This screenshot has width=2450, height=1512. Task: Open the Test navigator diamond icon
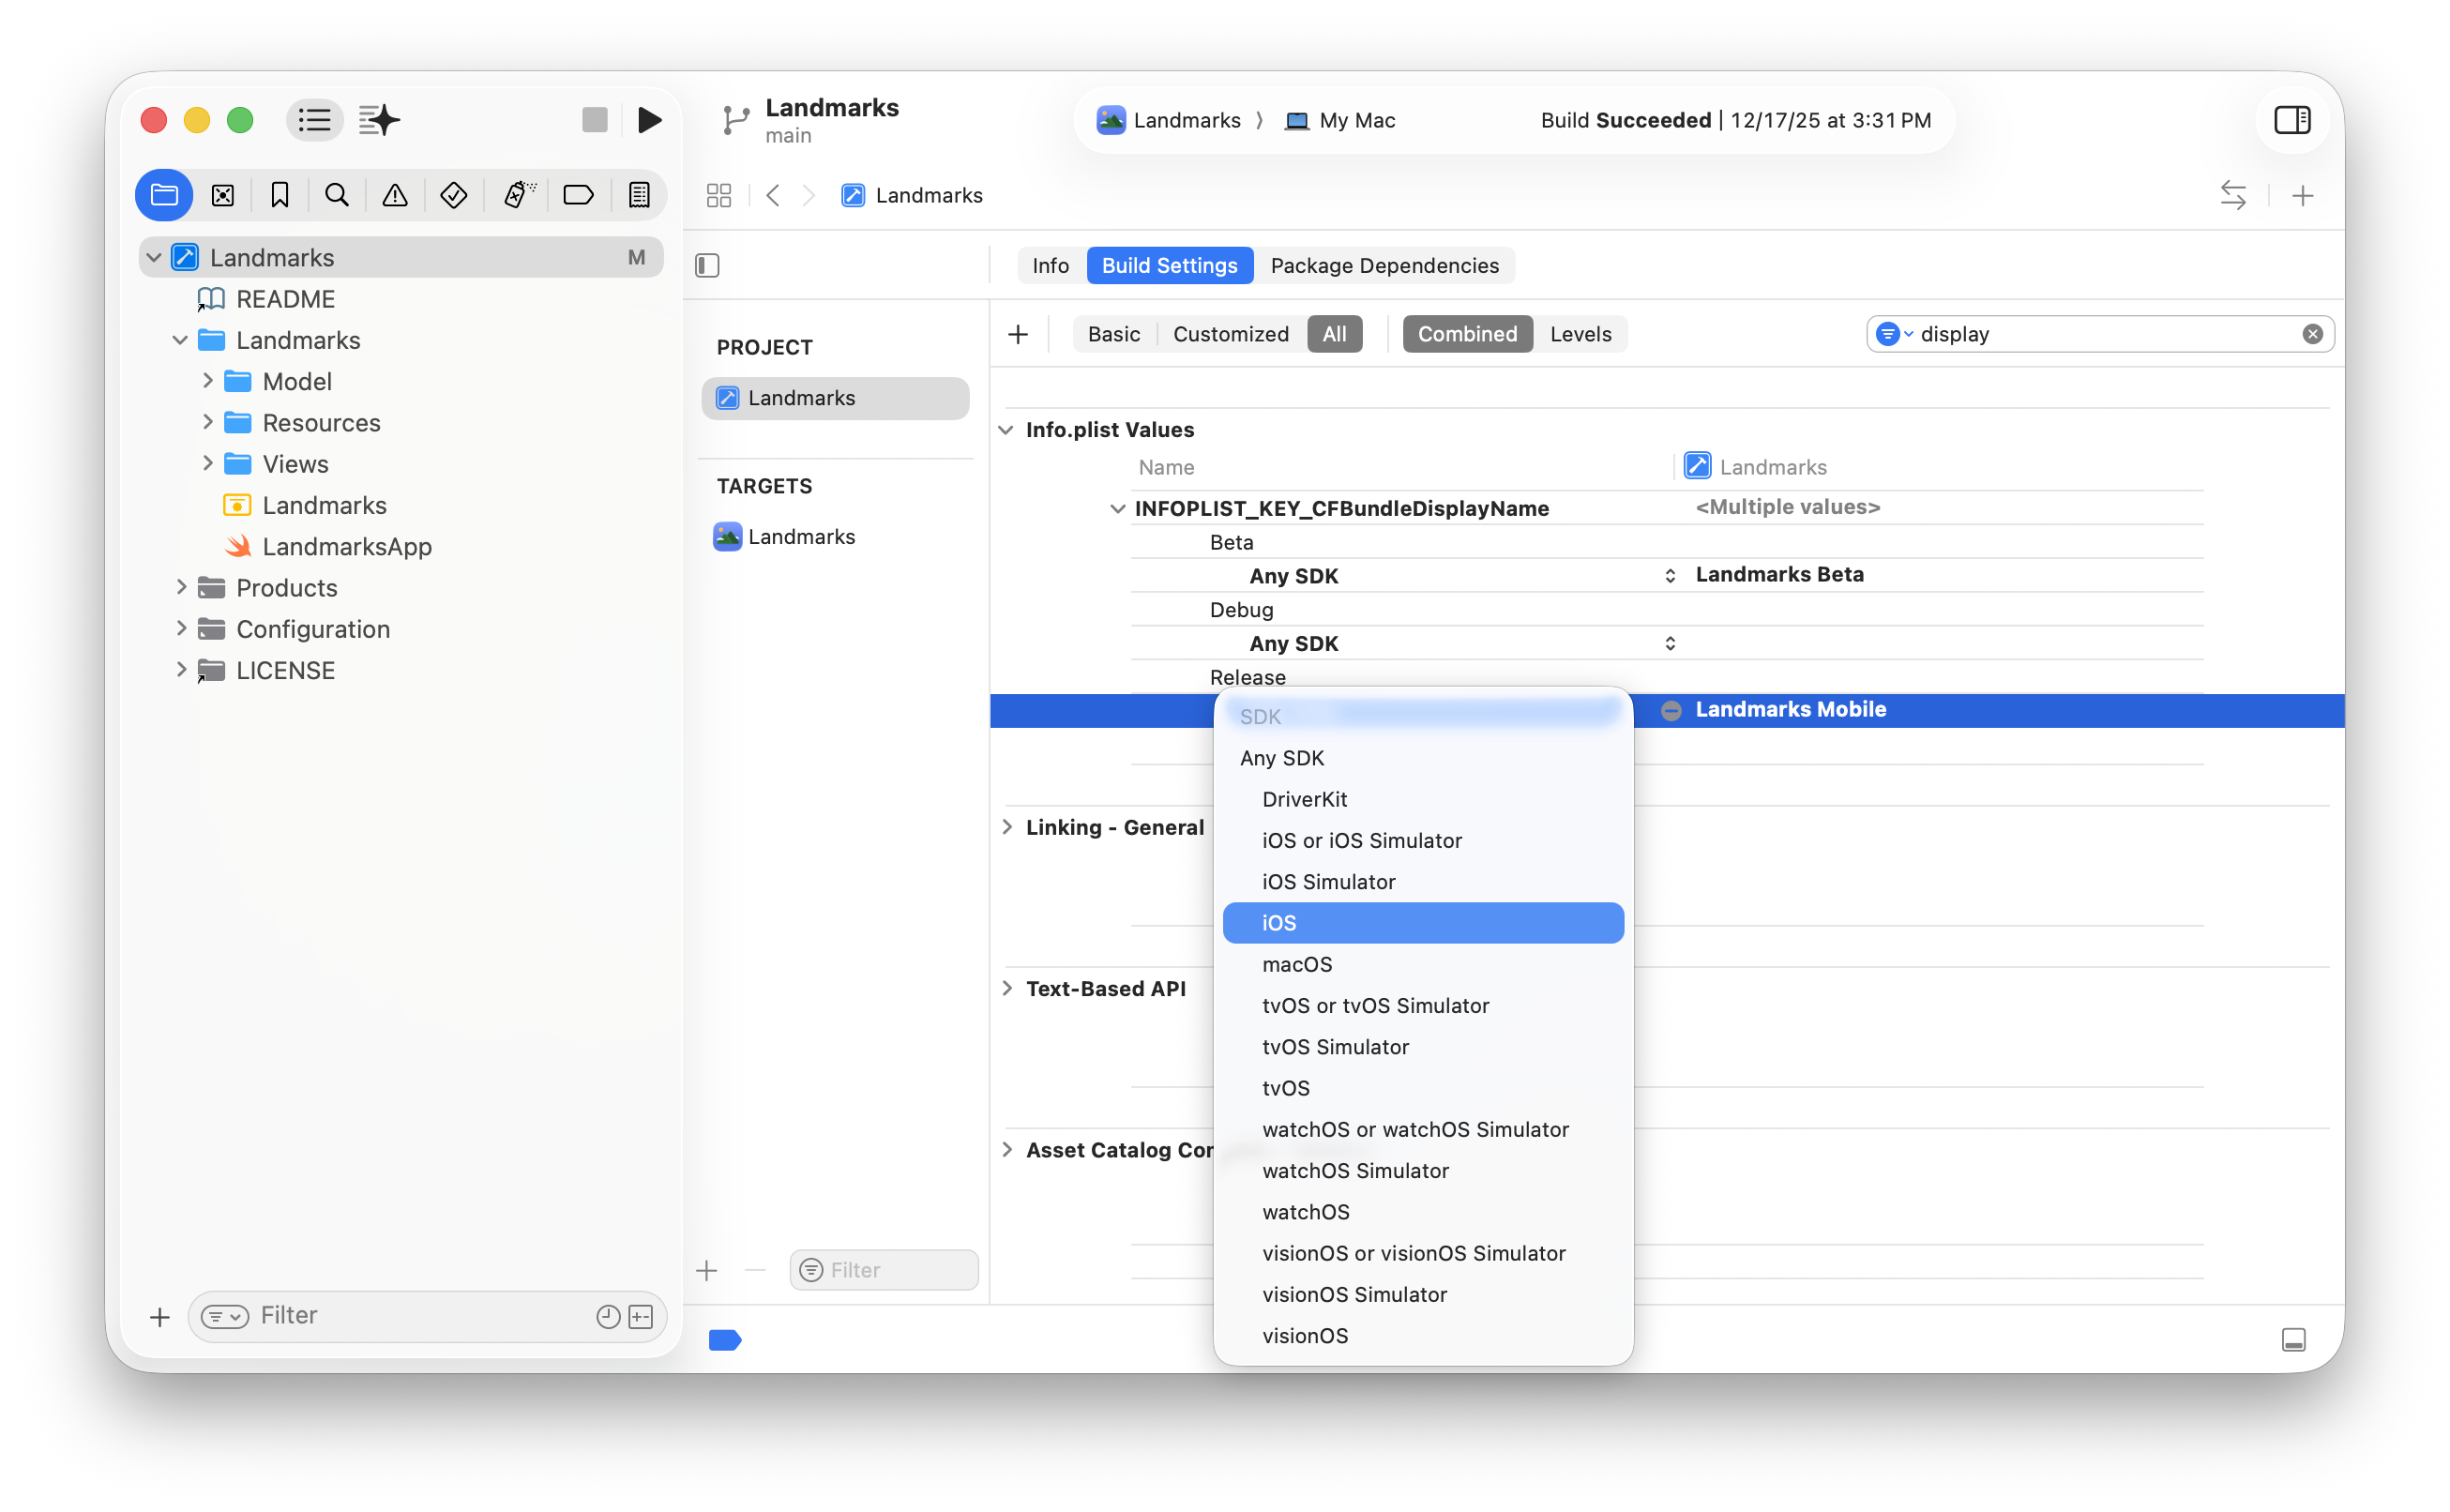click(453, 195)
